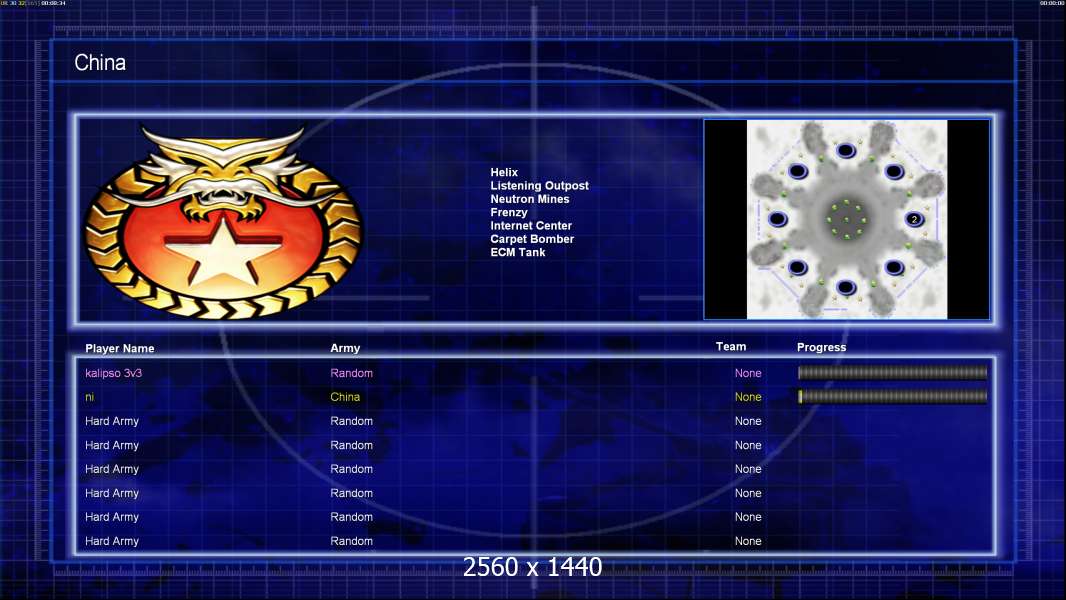Image resolution: width=1066 pixels, height=600 pixels.
Task: Click None team for player ni
Action: pos(748,397)
